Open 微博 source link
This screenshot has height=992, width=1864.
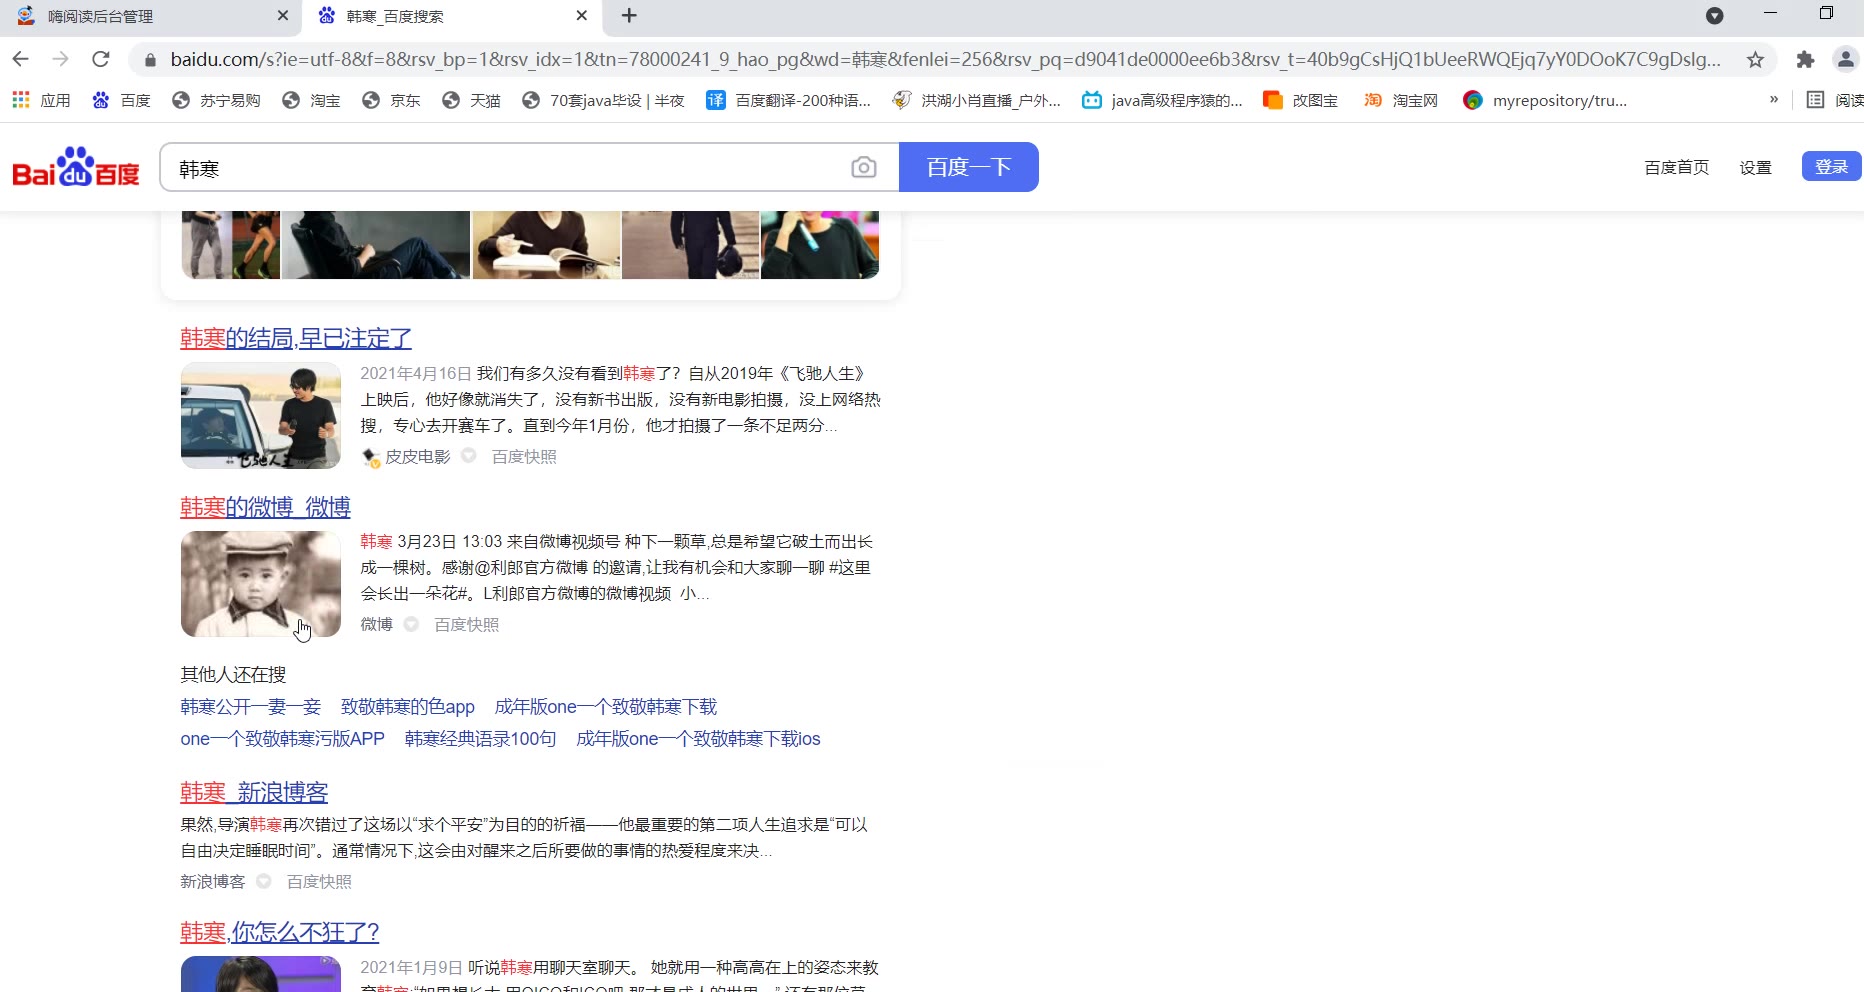(x=377, y=624)
